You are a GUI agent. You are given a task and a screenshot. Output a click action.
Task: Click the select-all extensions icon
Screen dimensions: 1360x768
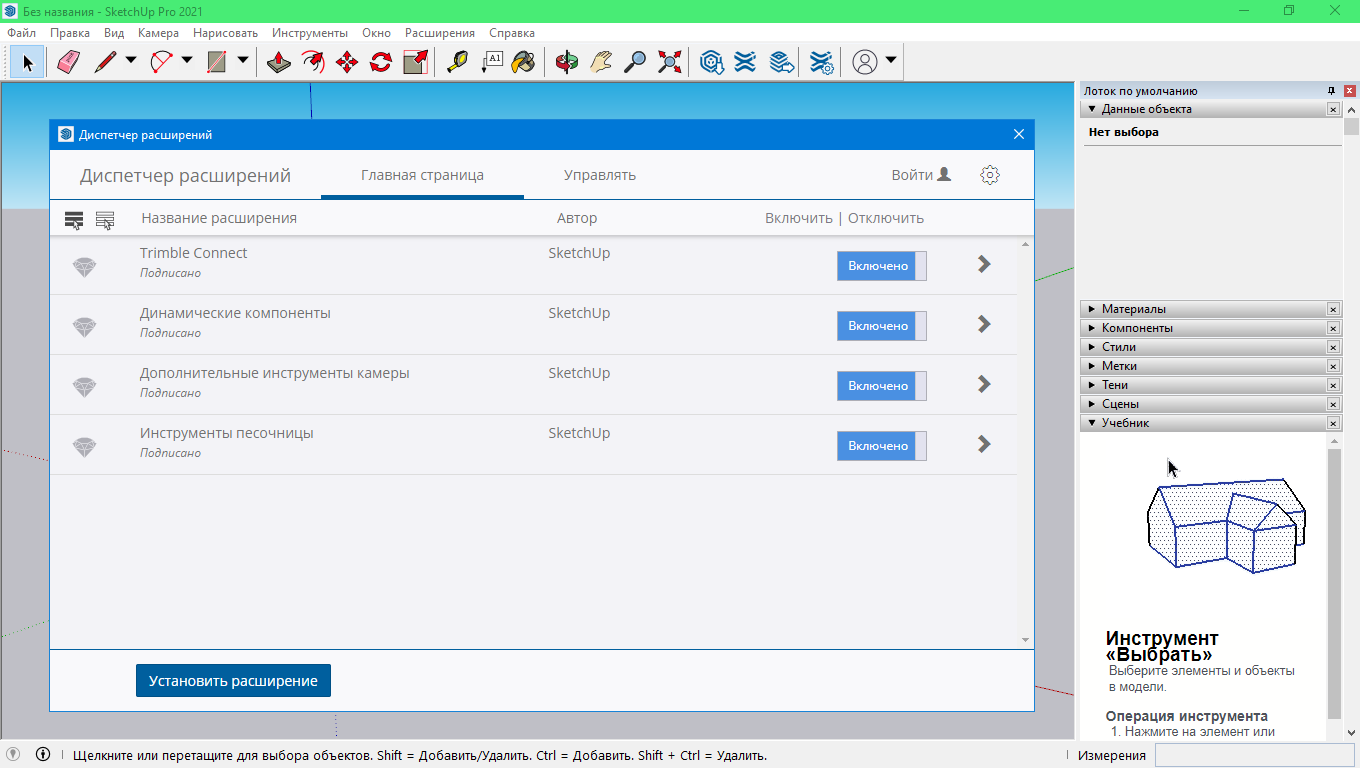(x=74, y=219)
